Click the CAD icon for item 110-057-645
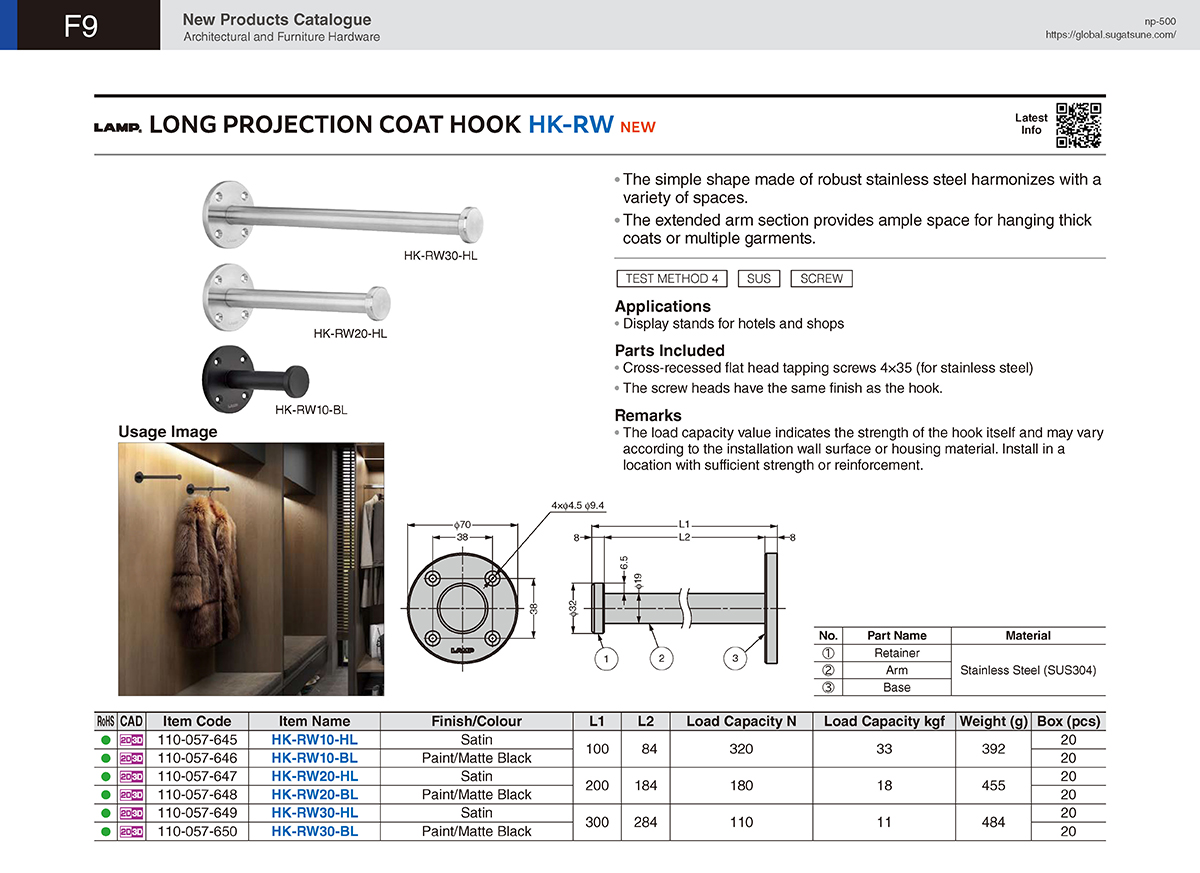The width and height of the screenshot is (1200, 873). [x=131, y=740]
